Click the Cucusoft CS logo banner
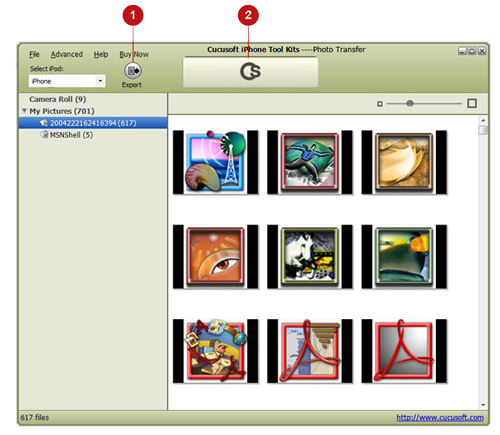 coord(250,72)
